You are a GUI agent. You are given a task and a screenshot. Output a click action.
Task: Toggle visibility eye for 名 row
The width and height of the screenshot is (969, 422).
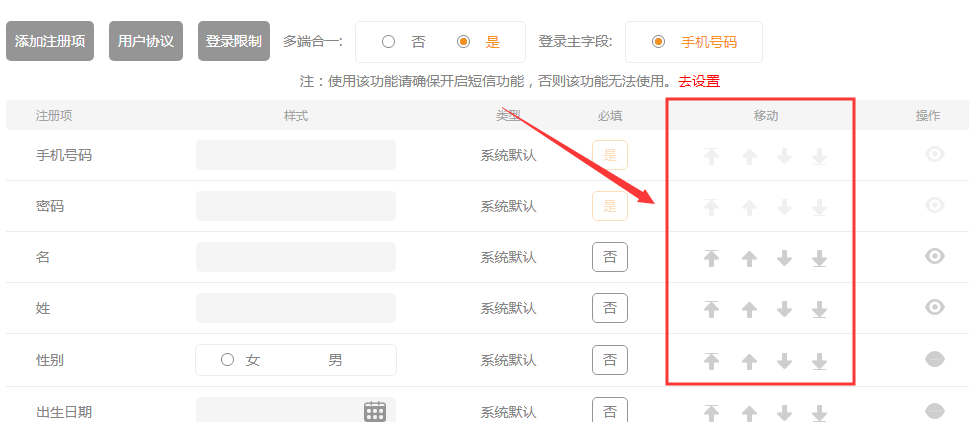pyautogui.click(x=934, y=256)
